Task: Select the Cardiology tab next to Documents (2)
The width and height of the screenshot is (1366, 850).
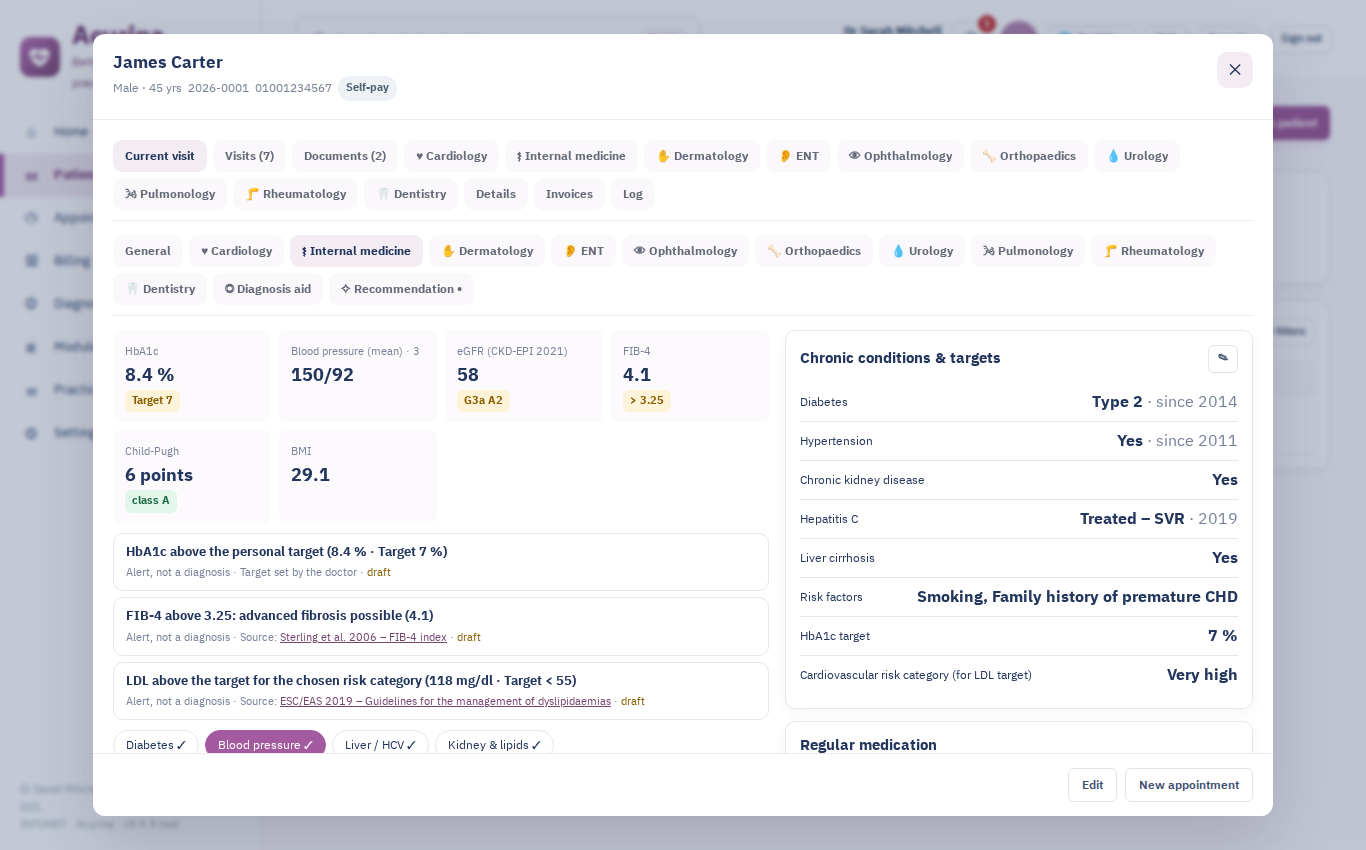Action: [x=451, y=156]
